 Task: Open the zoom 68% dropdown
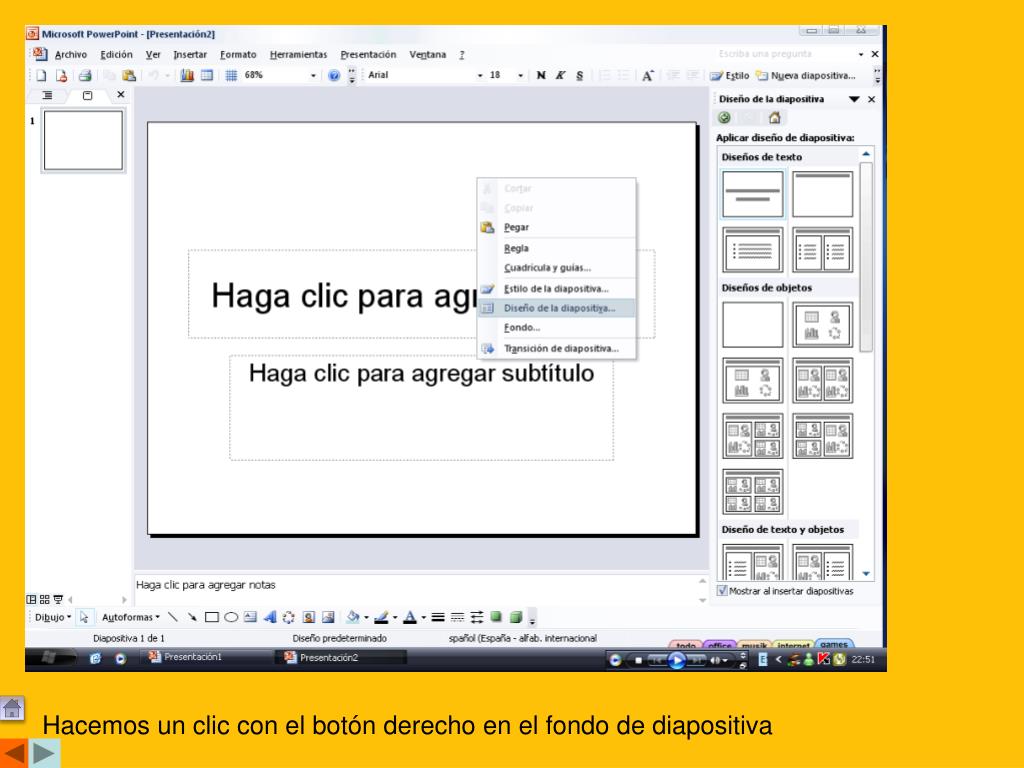[x=313, y=76]
